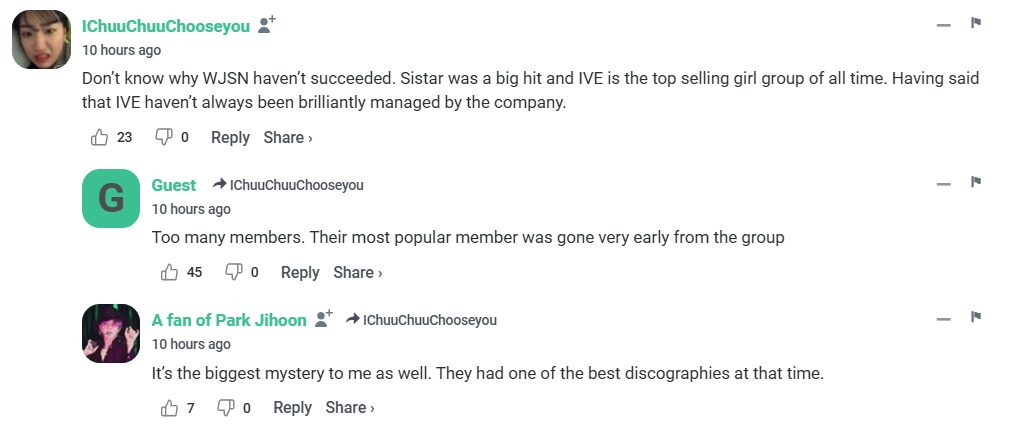Flag IChuuChuuChooseyou's comment as inappropriate

click(x=975, y=23)
